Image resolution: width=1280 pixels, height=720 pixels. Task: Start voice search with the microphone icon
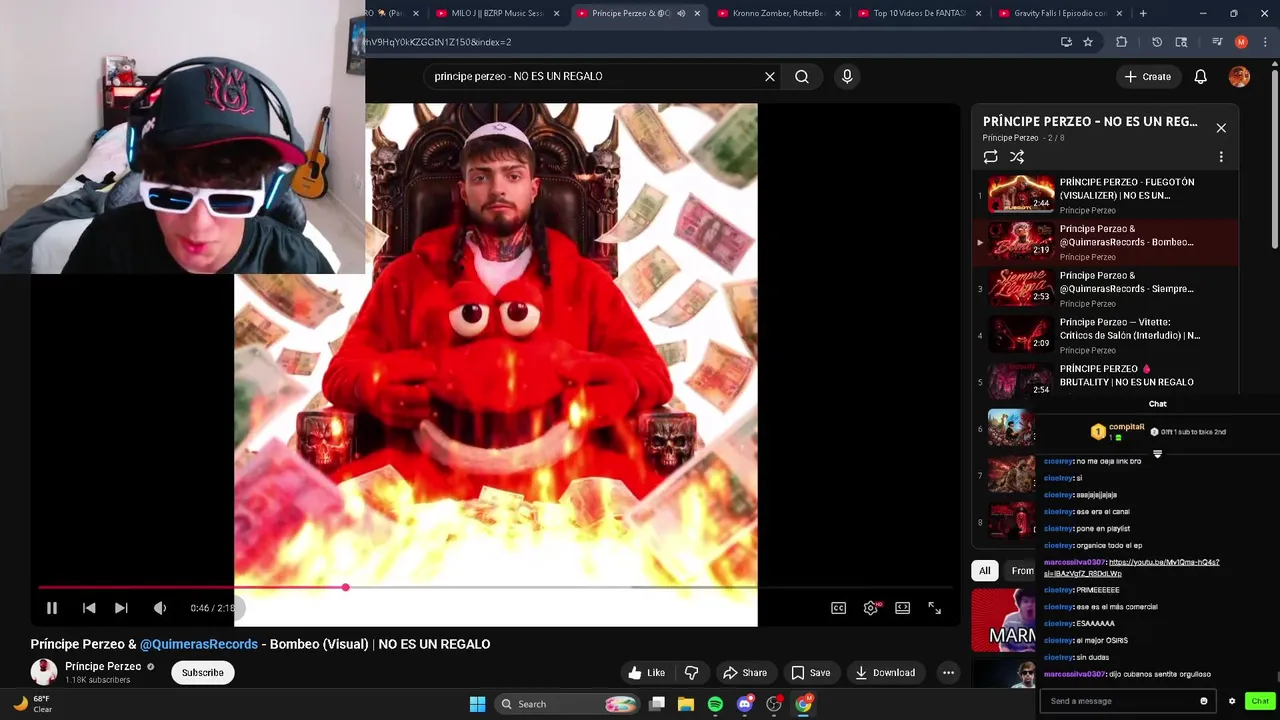pos(847,76)
